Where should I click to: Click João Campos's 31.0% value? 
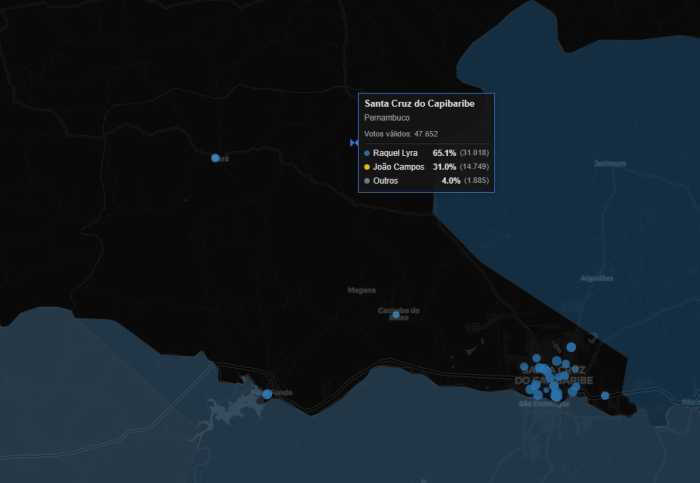click(444, 167)
